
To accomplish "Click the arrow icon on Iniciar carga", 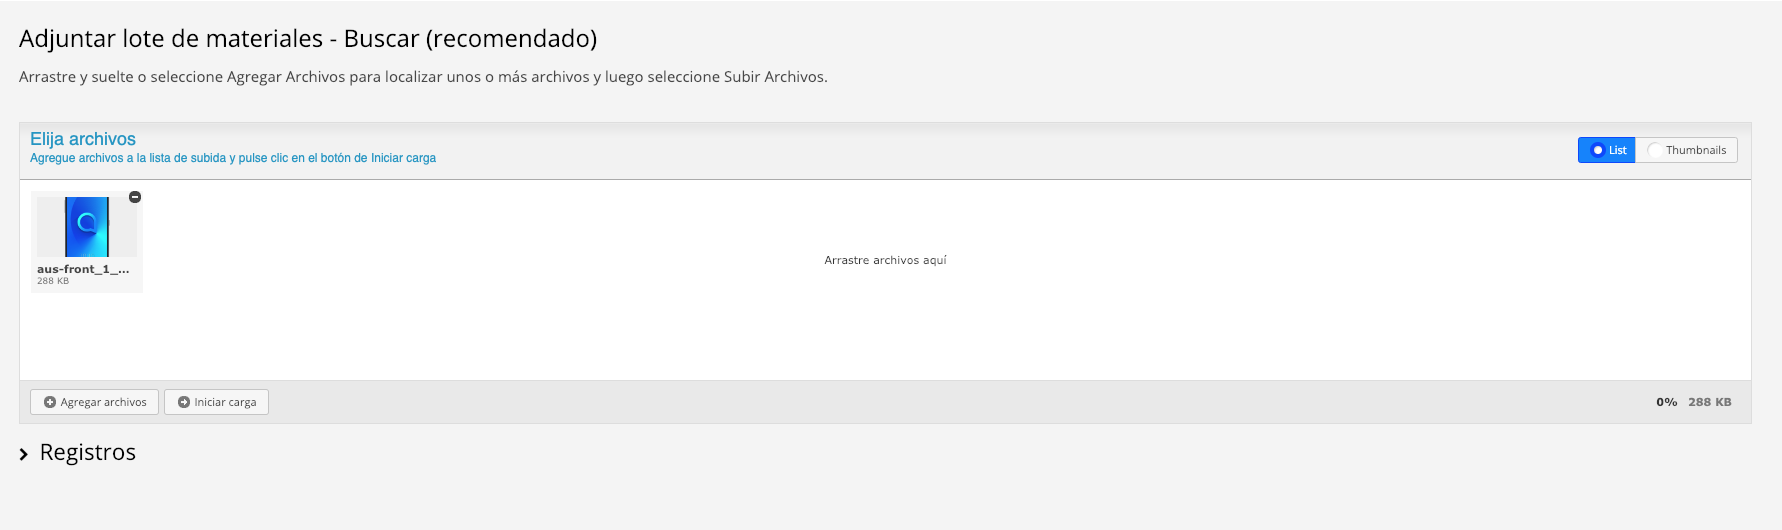I will coord(184,402).
